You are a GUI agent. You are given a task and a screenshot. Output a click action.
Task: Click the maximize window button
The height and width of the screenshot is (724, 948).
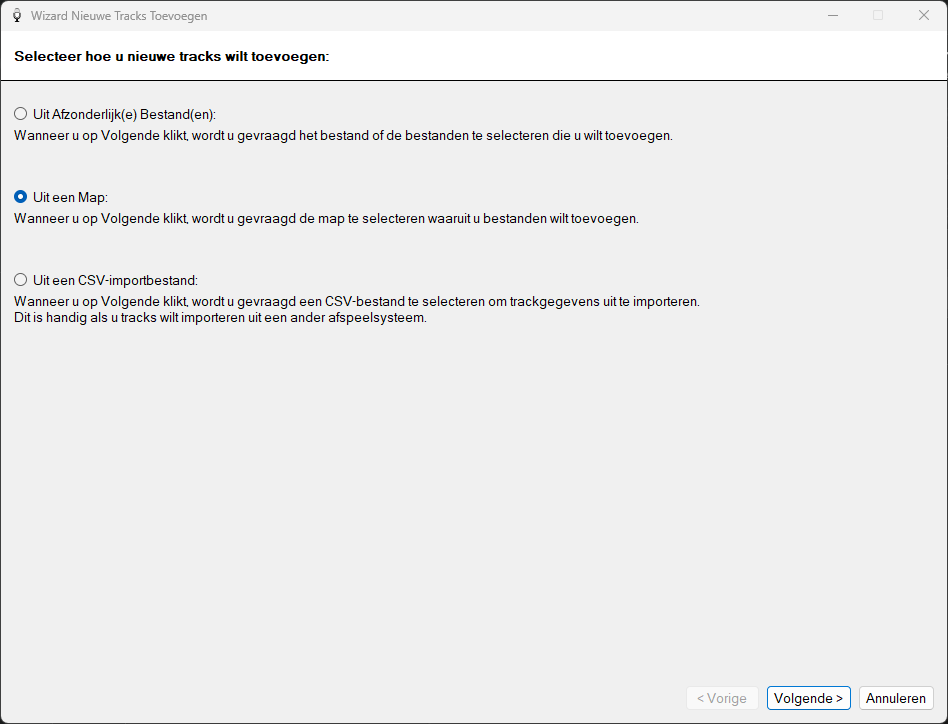[878, 15]
